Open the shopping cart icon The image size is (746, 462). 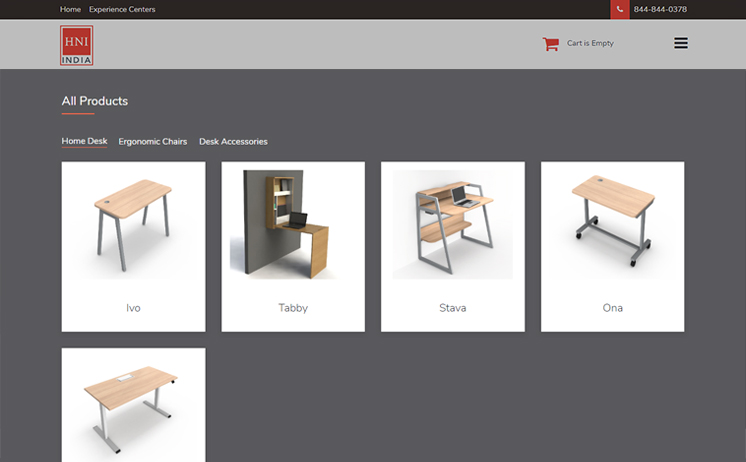pyautogui.click(x=550, y=44)
